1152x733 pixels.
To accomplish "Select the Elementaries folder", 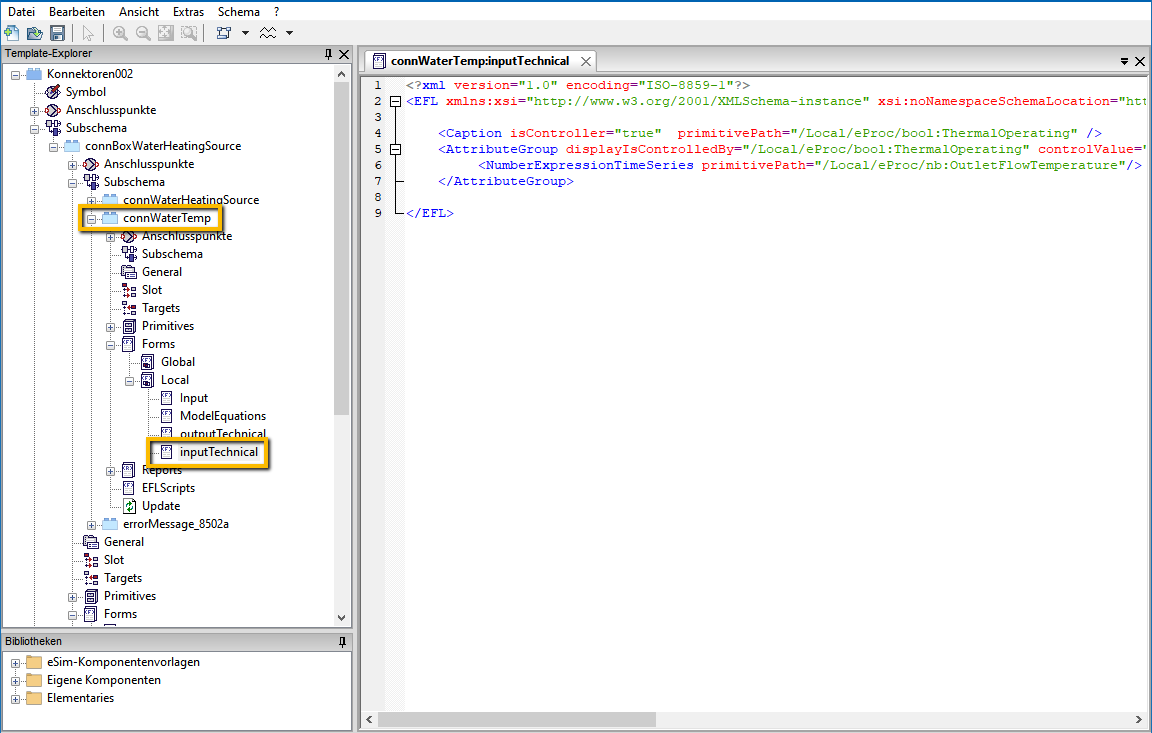I will 81,698.
